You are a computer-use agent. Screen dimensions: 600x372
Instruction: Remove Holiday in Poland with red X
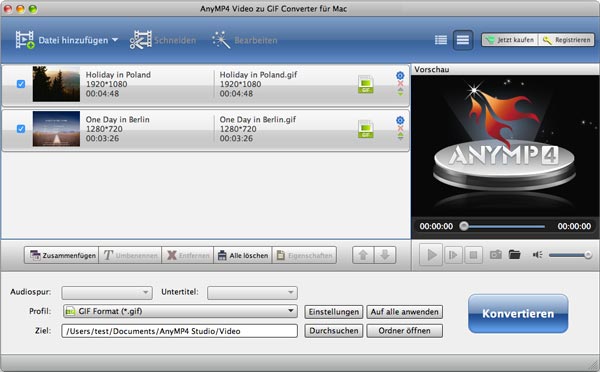coord(400,83)
